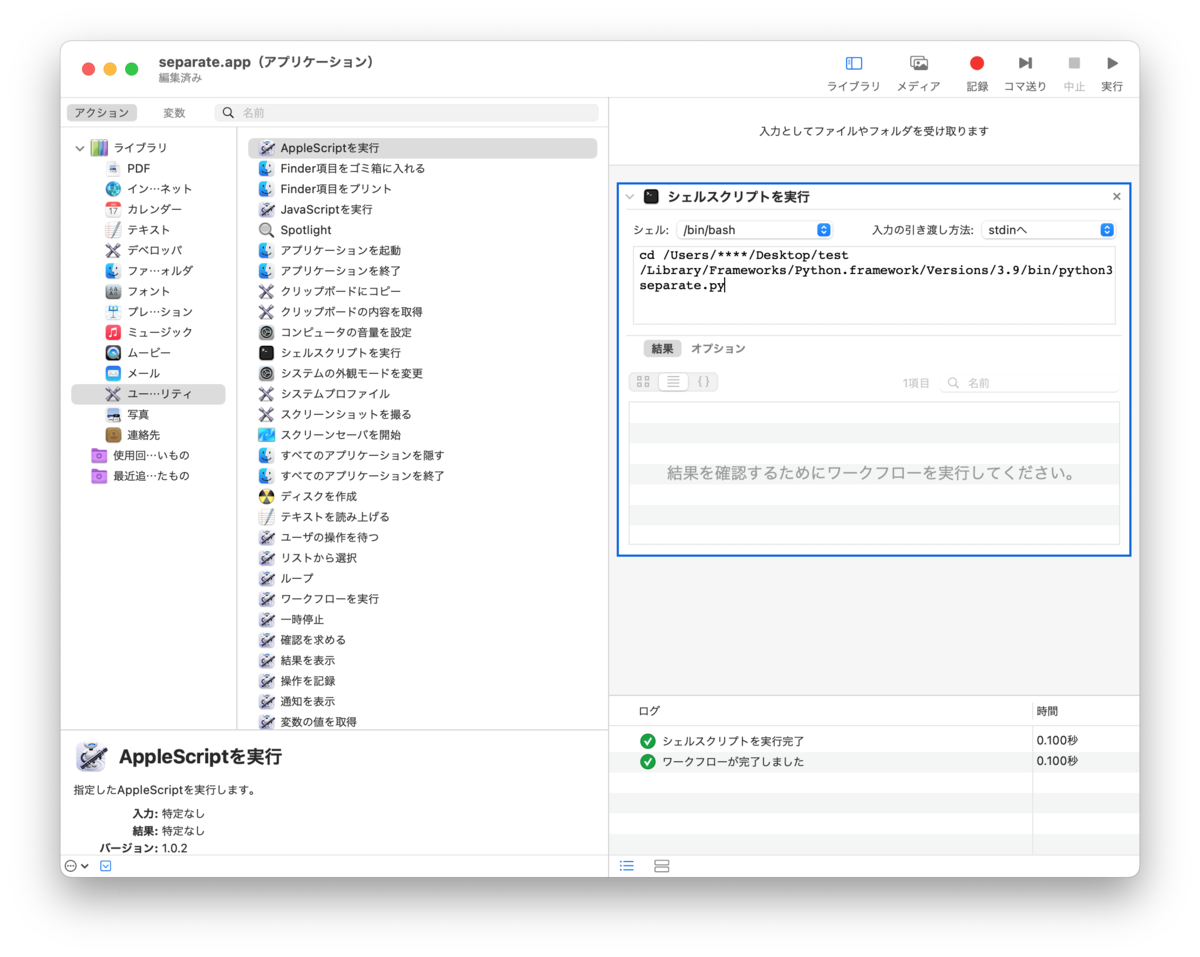Image resolution: width=1200 pixels, height=957 pixels.
Task: Select the ミュージック library category
Action: pyautogui.click(x=149, y=332)
